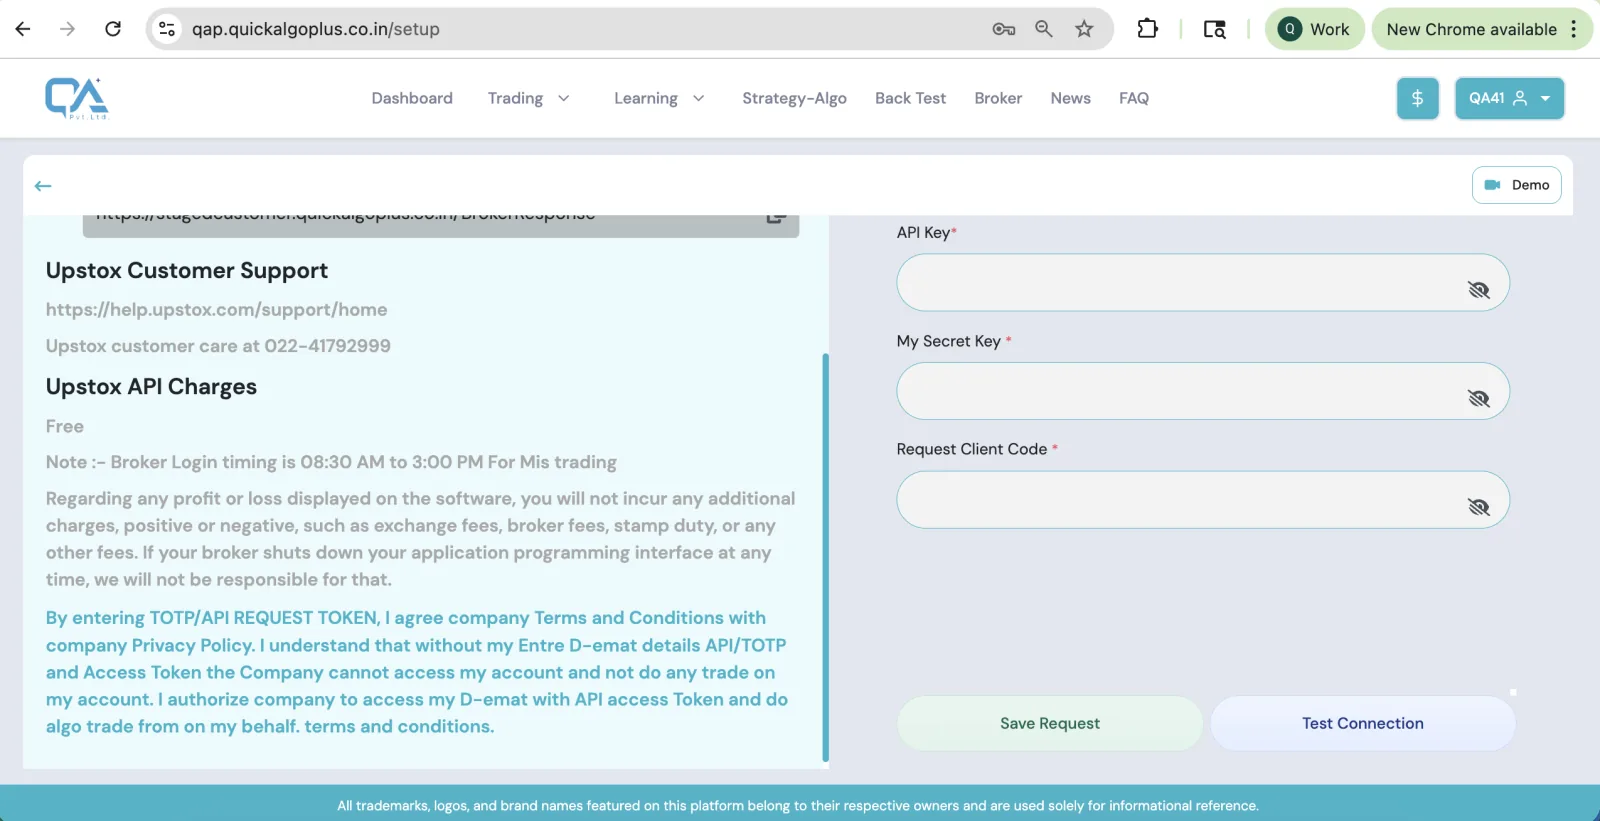Click the Upstox API Charges heading
The width and height of the screenshot is (1600, 821).
pyautogui.click(x=151, y=387)
